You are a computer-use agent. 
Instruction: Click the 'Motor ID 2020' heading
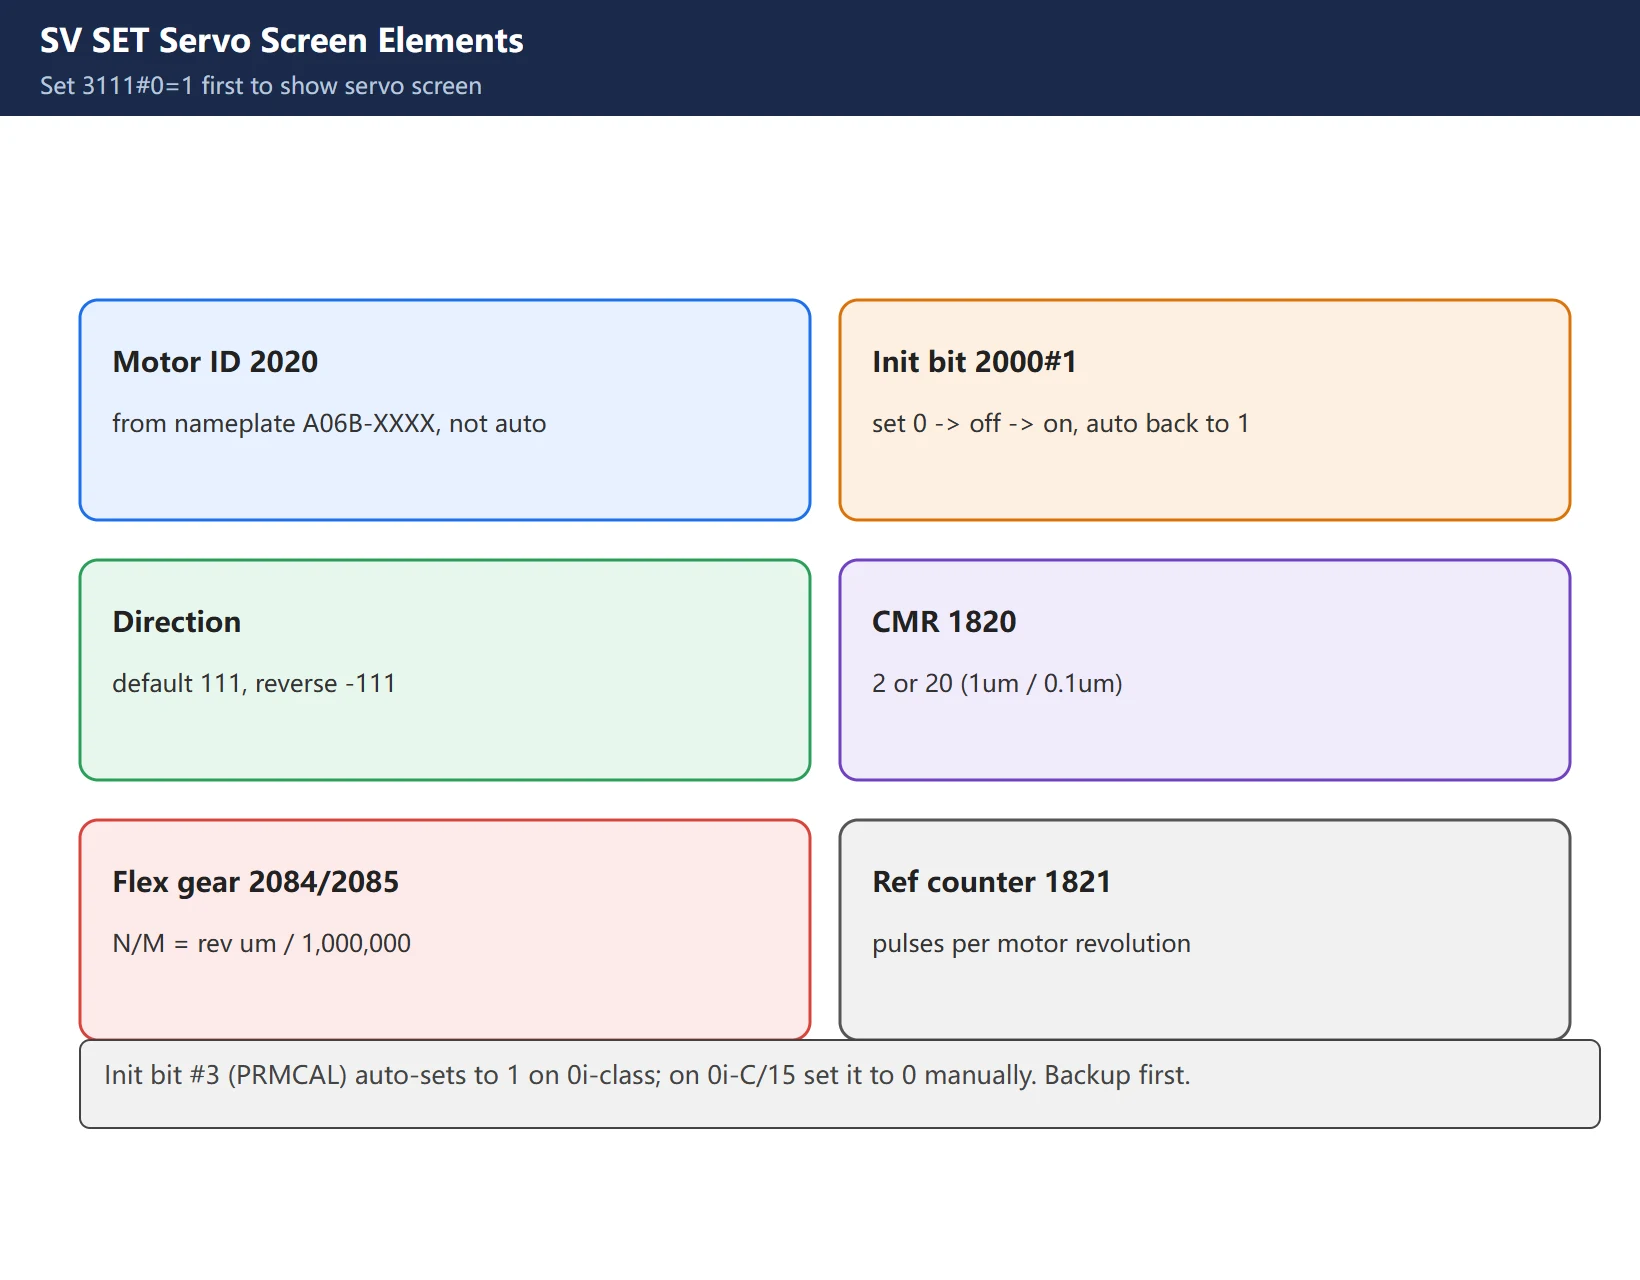pyautogui.click(x=215, y=362)
